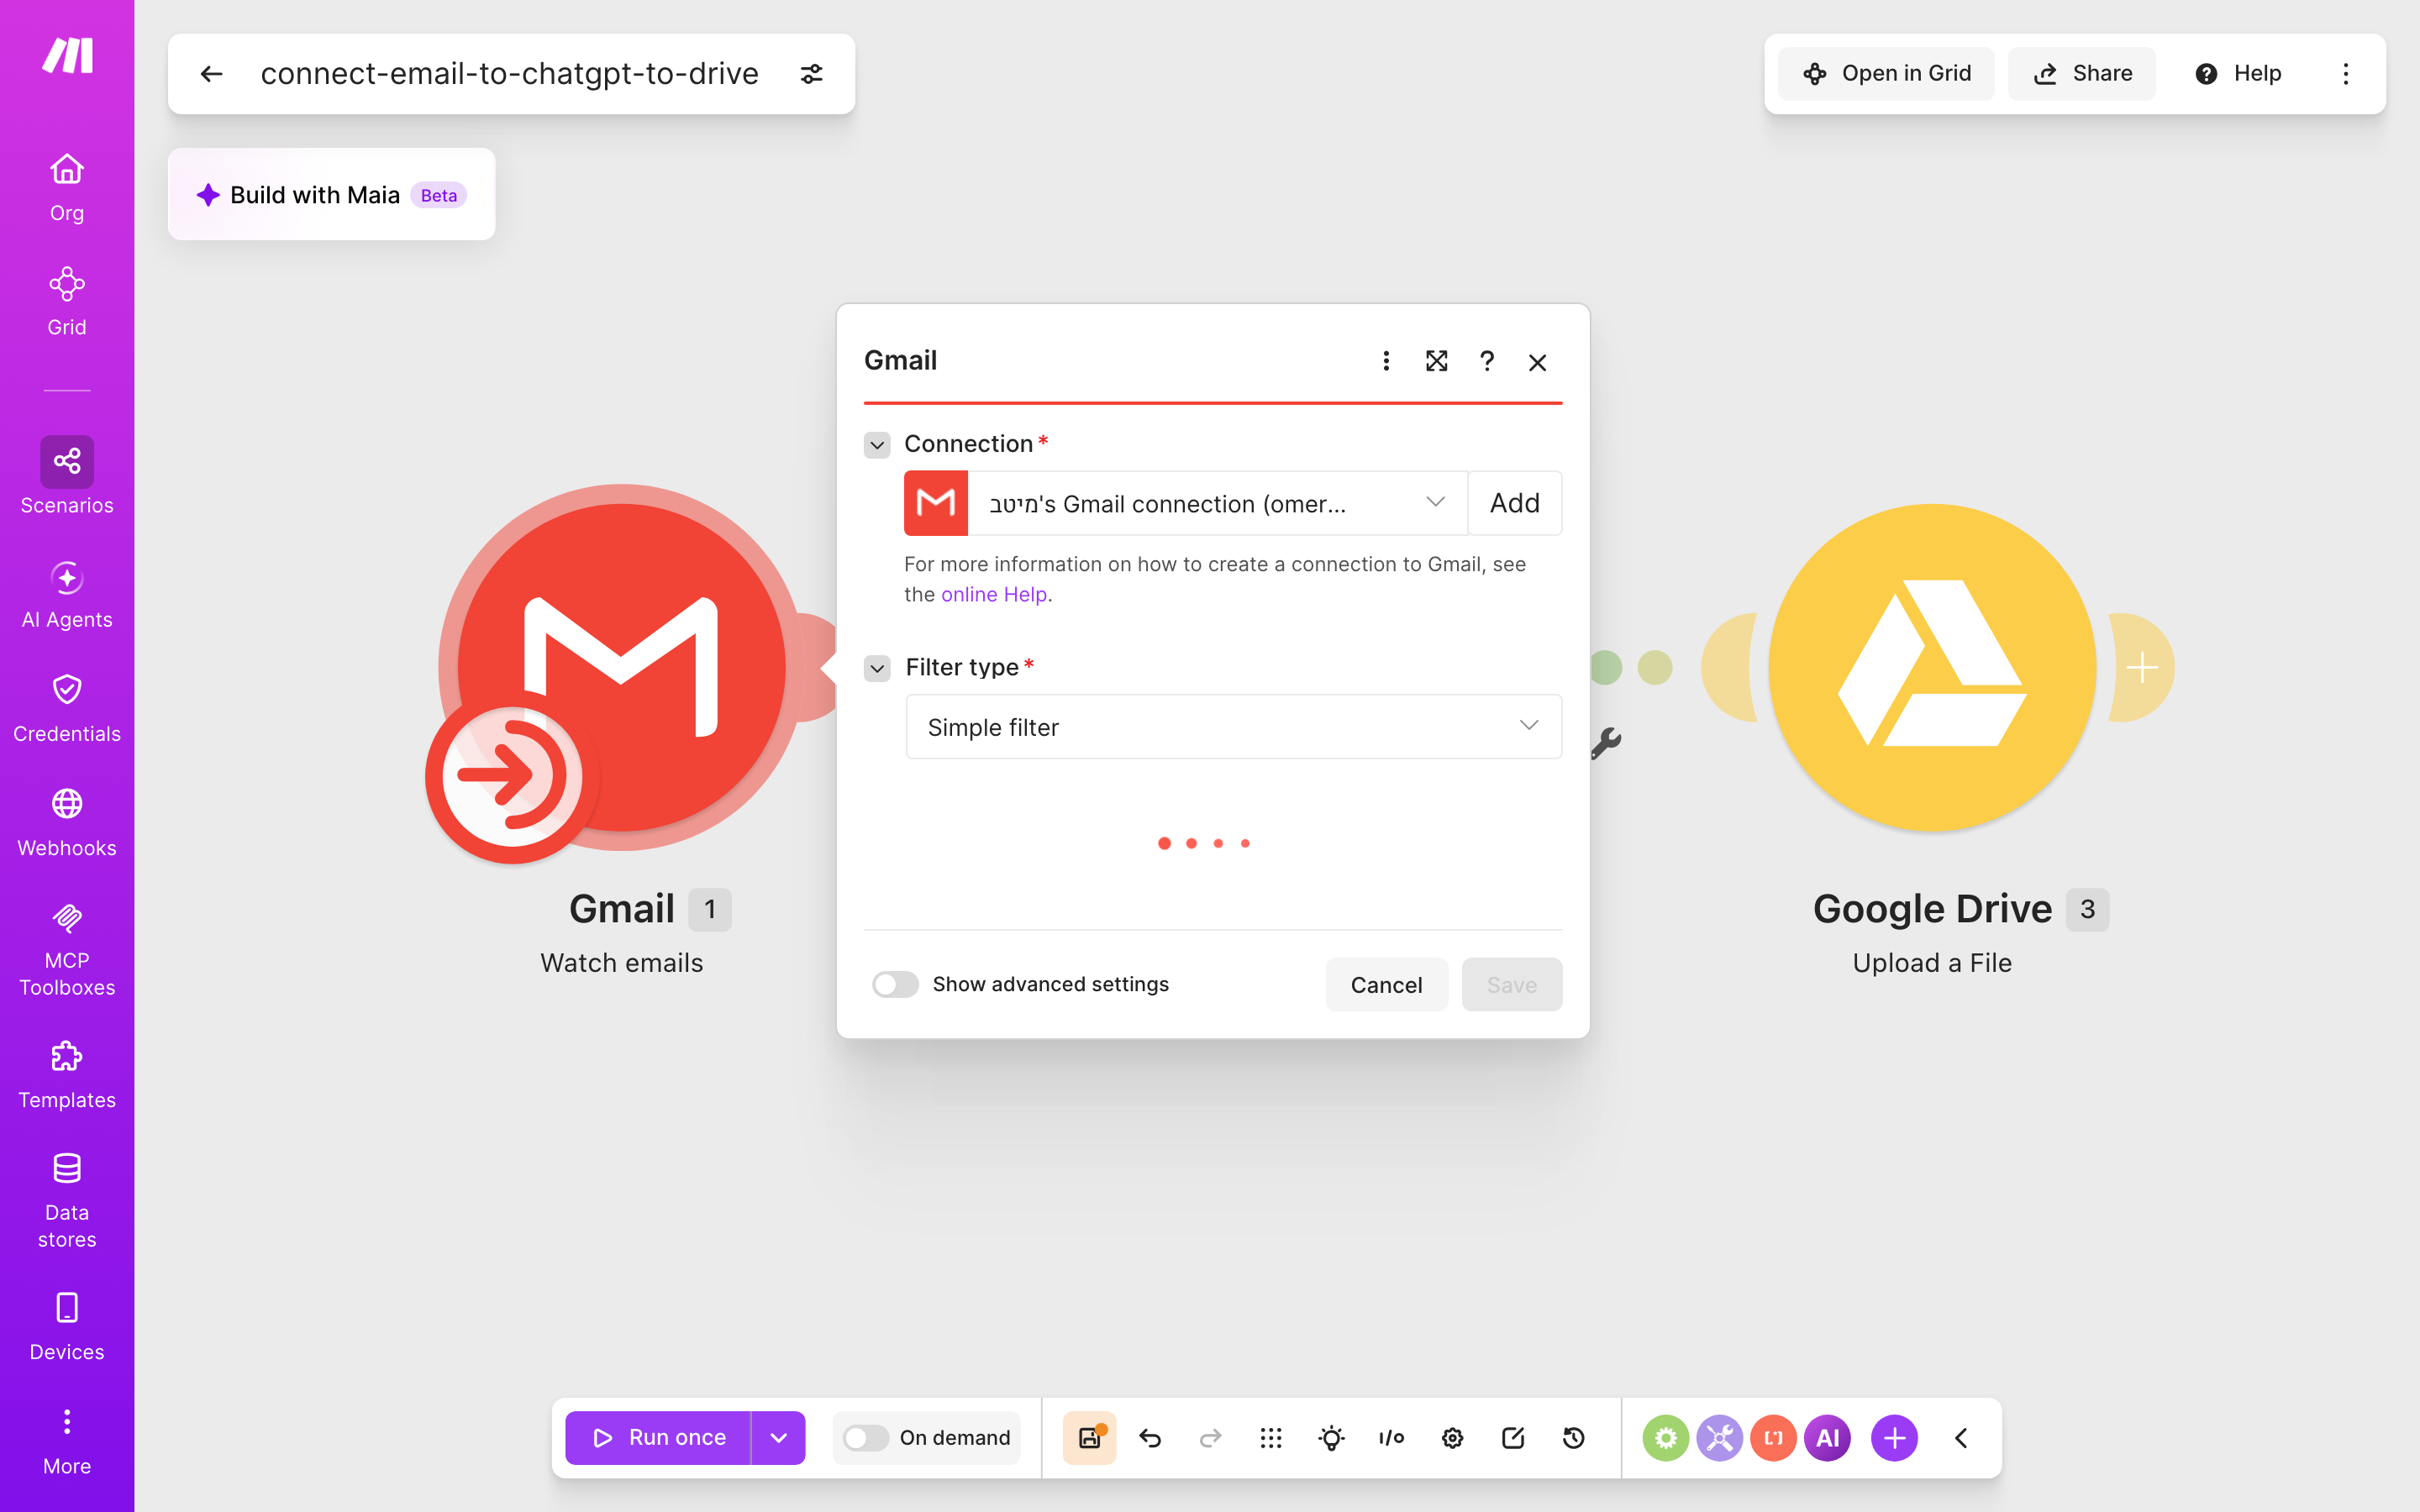Show More sidebar options

point(67,1441)
